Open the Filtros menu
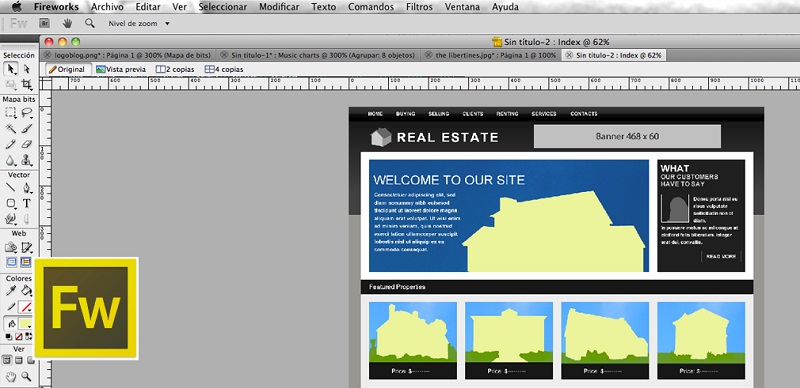 419,7
